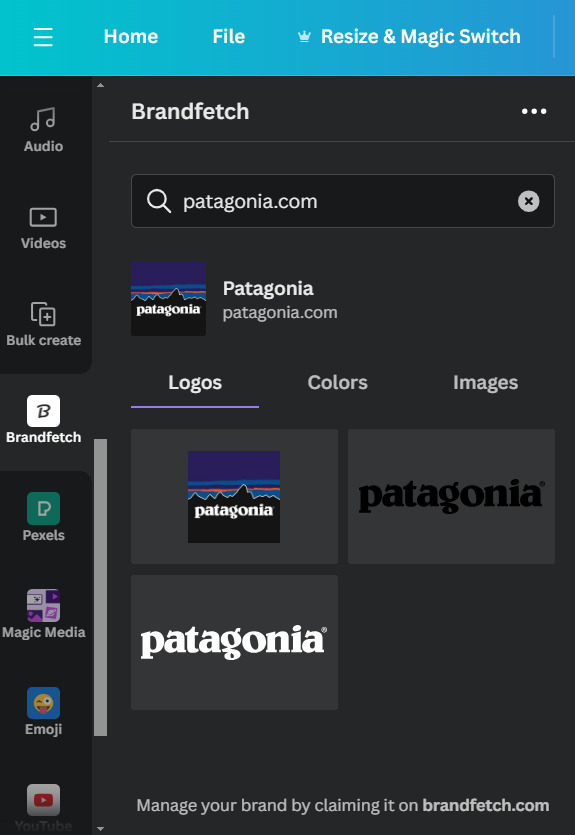
Task: Click the sidebar scrollbar thumb
Action: point(101,587)
